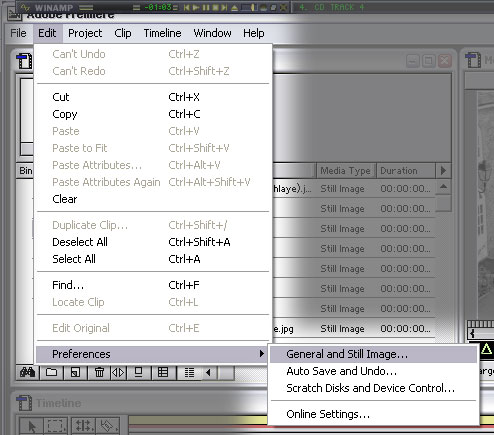This screenshot has height=435, width=494.
Task: Switch to List View in Project window
Action: tap(189, 372)
